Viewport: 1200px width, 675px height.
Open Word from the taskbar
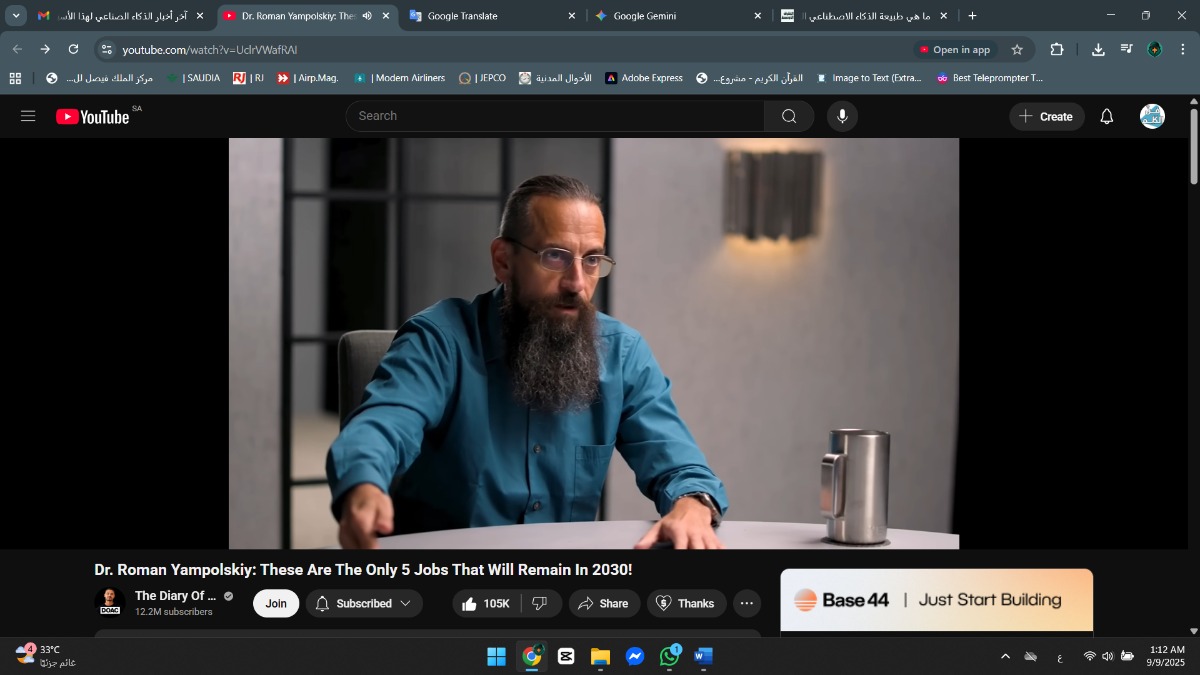coord(703,656)
